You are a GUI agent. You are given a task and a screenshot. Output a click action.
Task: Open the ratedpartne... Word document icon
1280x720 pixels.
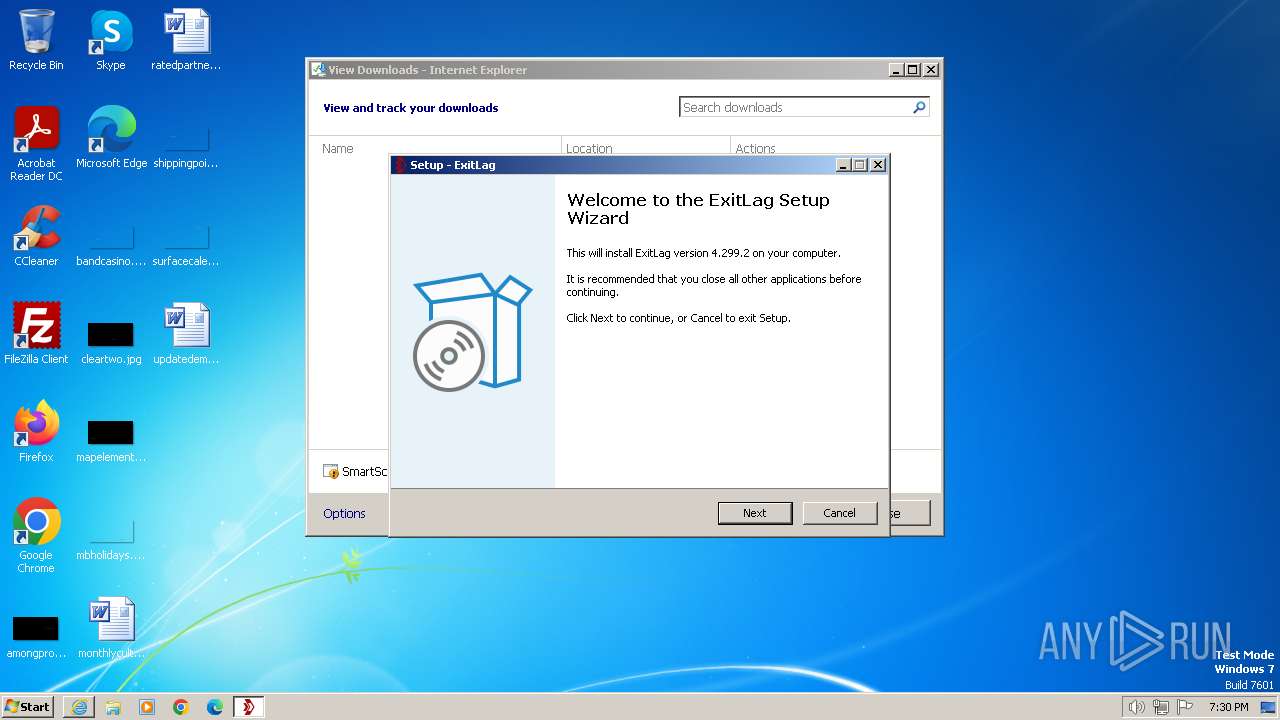(186, 40)
